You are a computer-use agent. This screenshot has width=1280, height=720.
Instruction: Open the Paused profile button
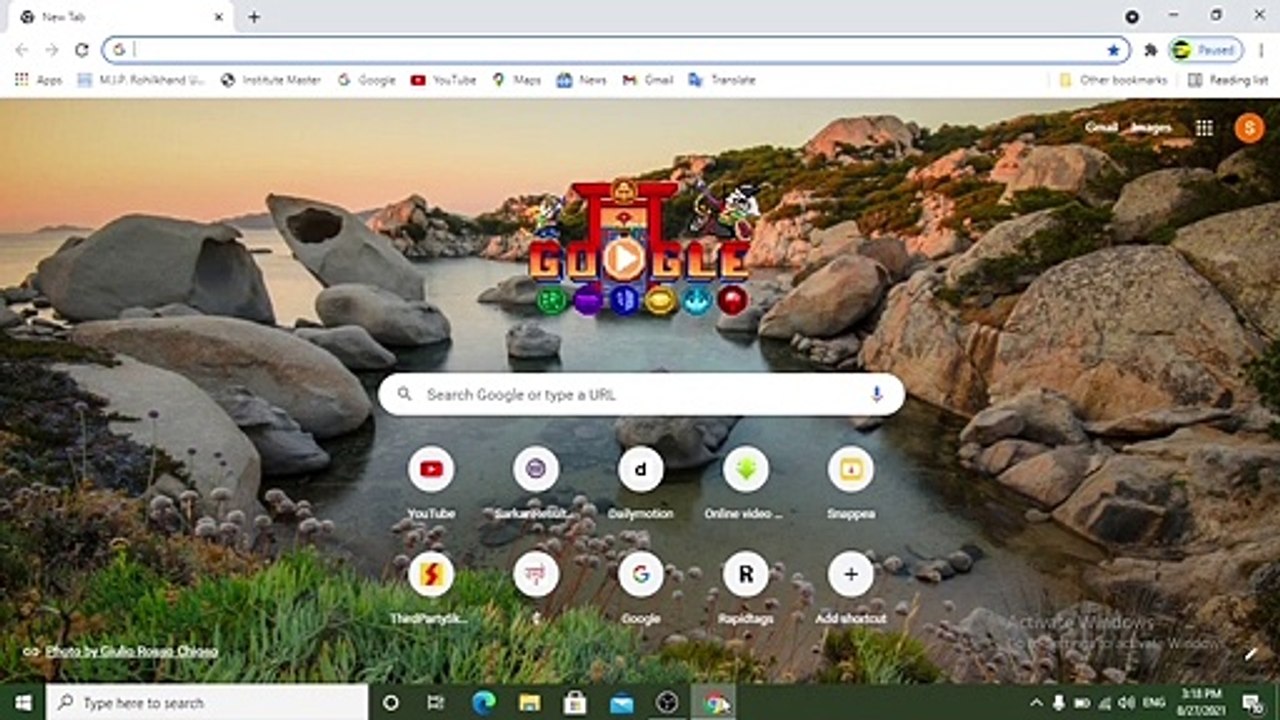1206,50
